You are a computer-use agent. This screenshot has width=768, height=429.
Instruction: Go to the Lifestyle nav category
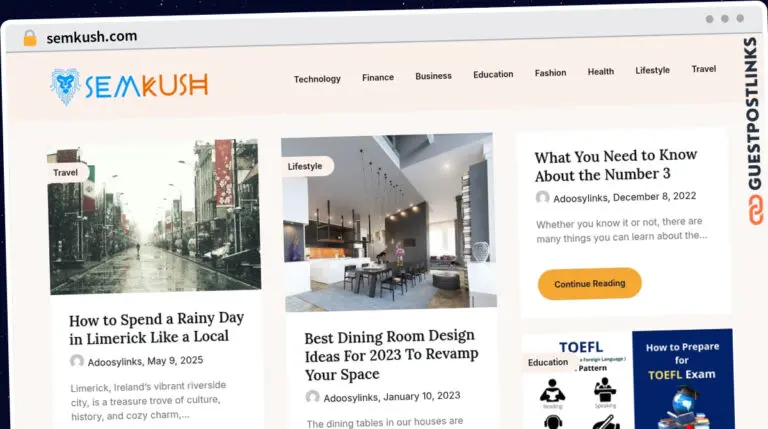(x=652, y=70)
